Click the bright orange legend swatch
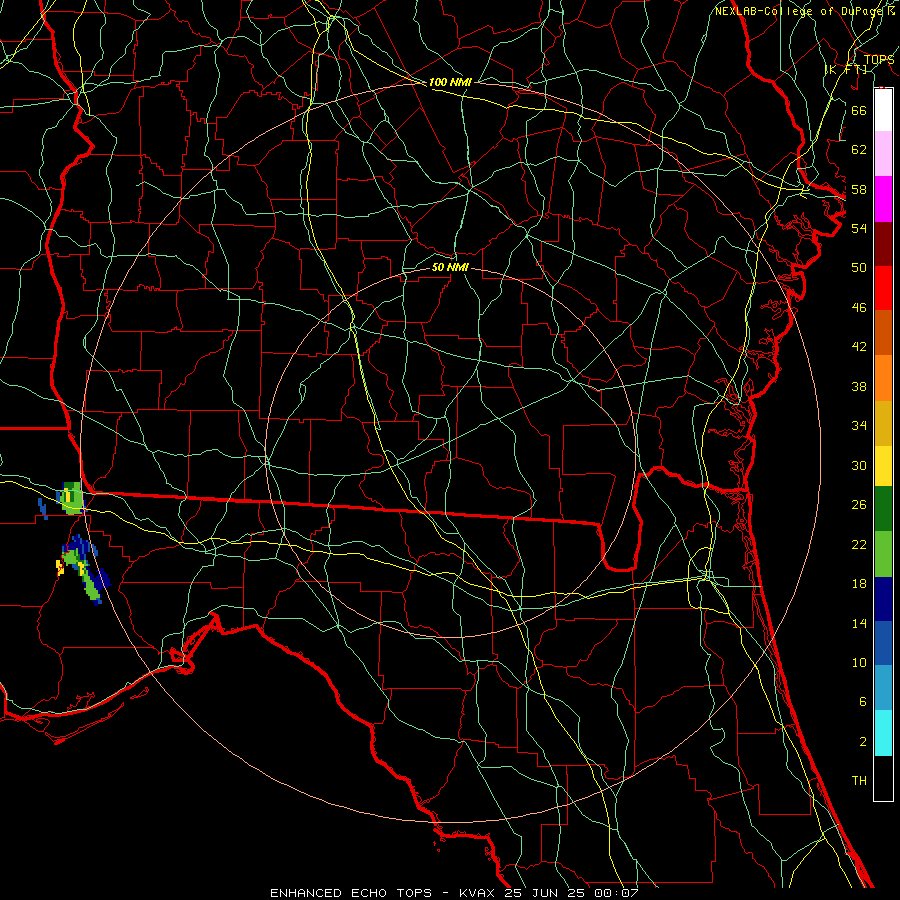900x900 pixels. point(883,378)
